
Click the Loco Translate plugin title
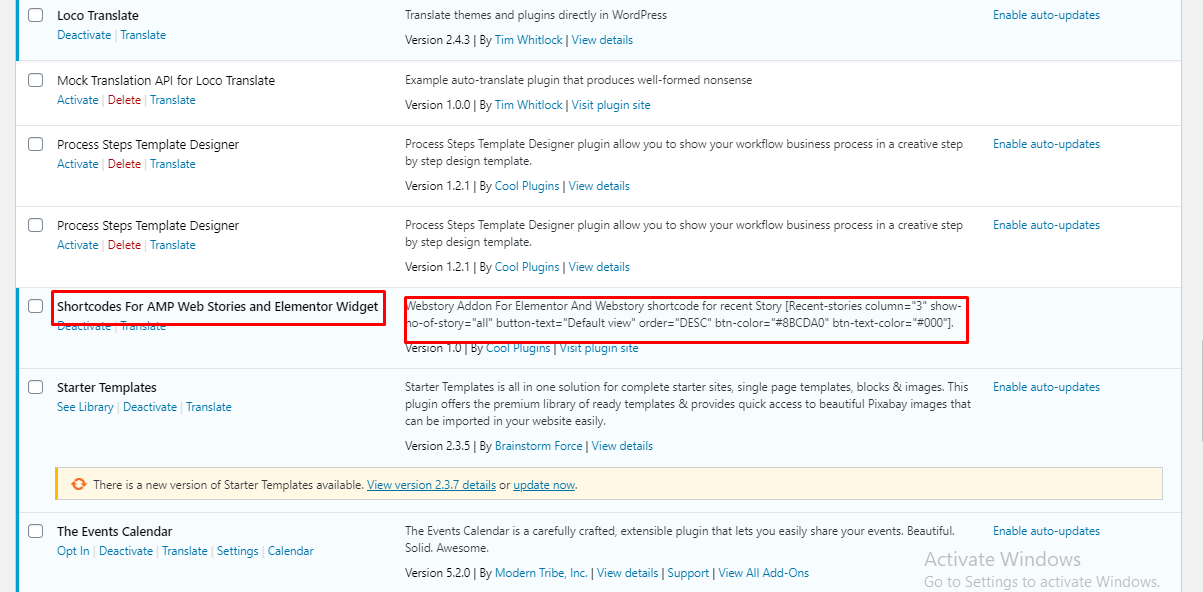pyautogui.click(x=98, y=16)
